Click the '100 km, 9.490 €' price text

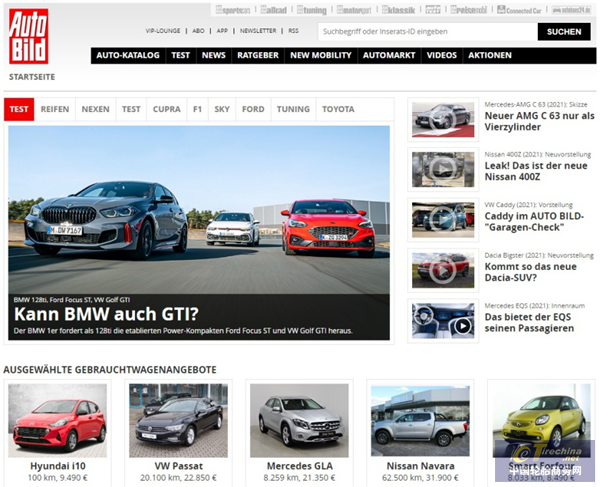coord(58,478)
